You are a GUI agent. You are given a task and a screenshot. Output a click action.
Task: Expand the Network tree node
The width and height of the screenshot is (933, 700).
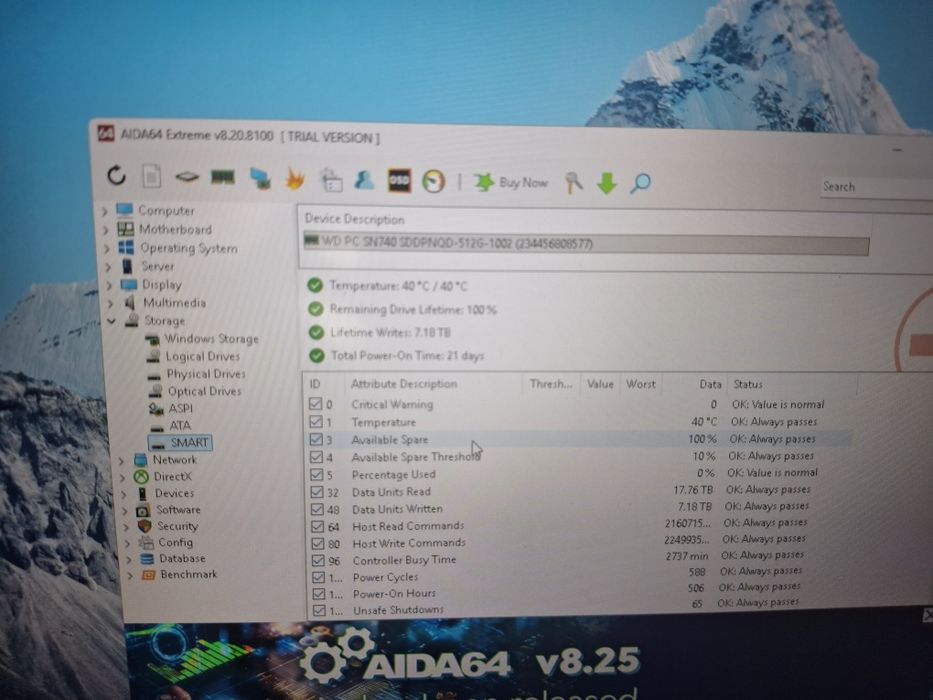coord(121,460)
